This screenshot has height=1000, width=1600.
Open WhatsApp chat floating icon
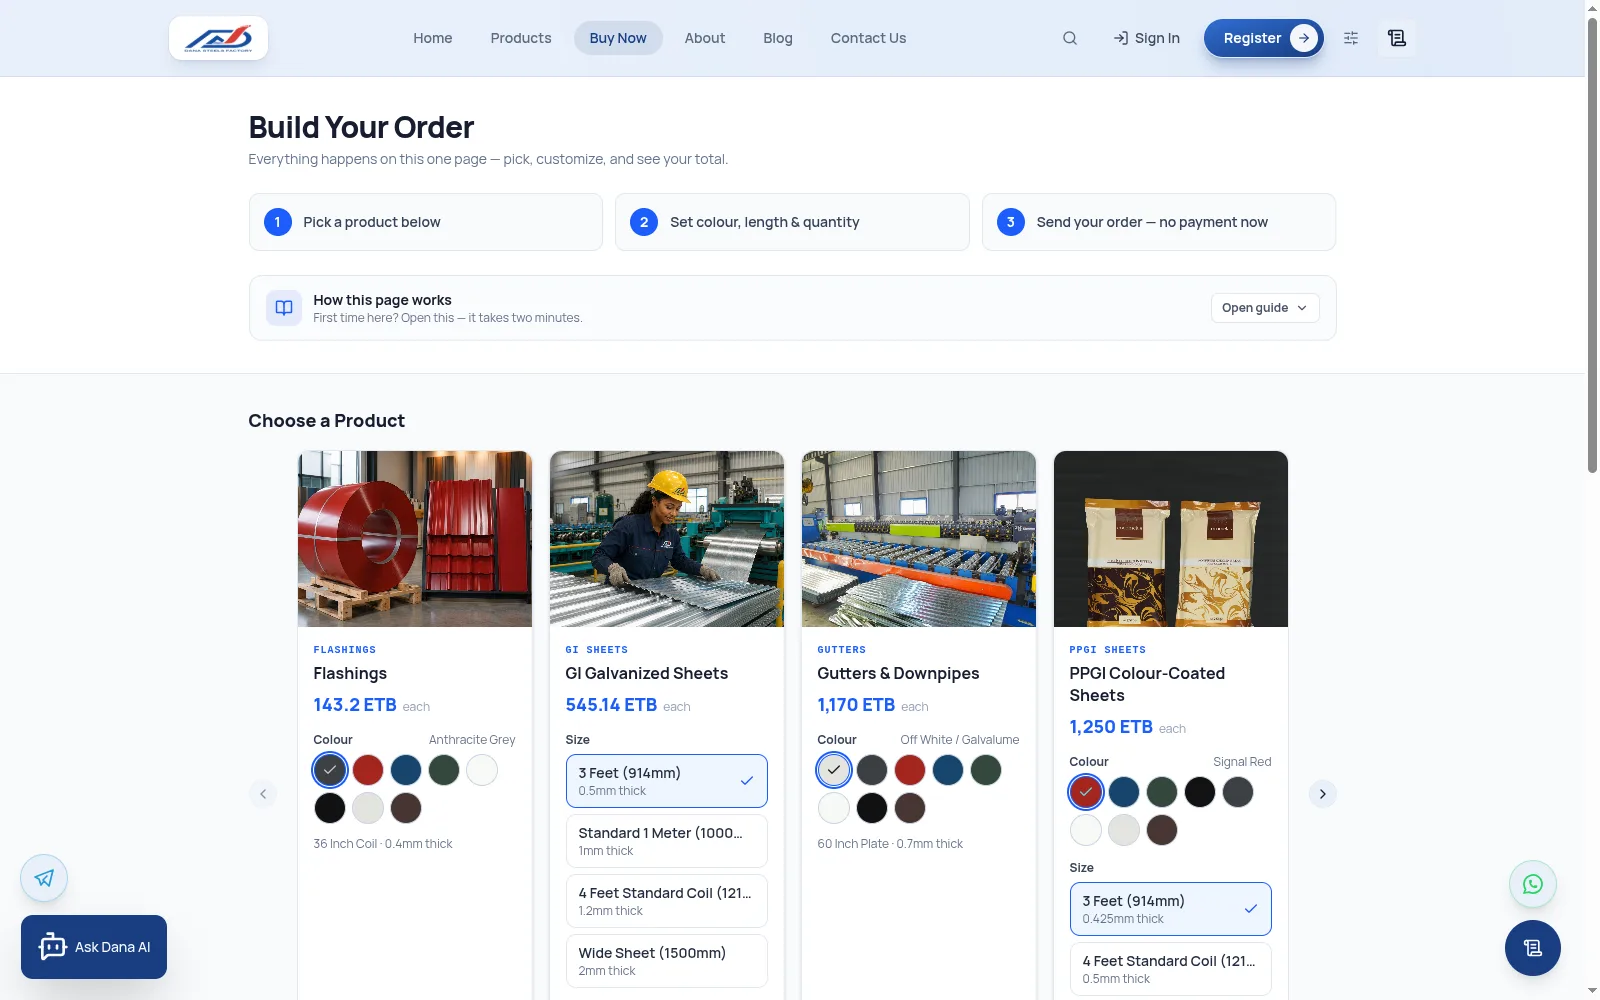(x=1533, y=884)
